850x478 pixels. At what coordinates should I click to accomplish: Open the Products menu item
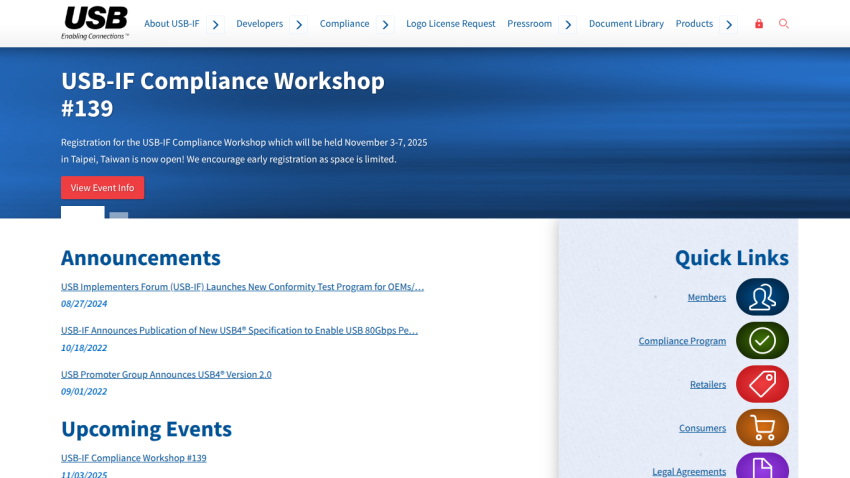tap(694, 24)
